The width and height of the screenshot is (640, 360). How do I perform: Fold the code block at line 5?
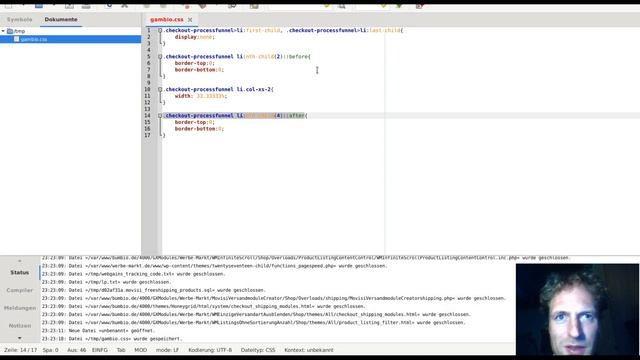point(160,57)
